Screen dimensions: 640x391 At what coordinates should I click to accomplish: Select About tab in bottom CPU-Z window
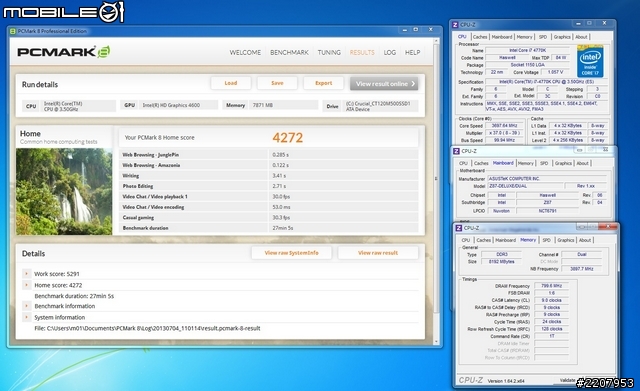(x=585, y=240)
